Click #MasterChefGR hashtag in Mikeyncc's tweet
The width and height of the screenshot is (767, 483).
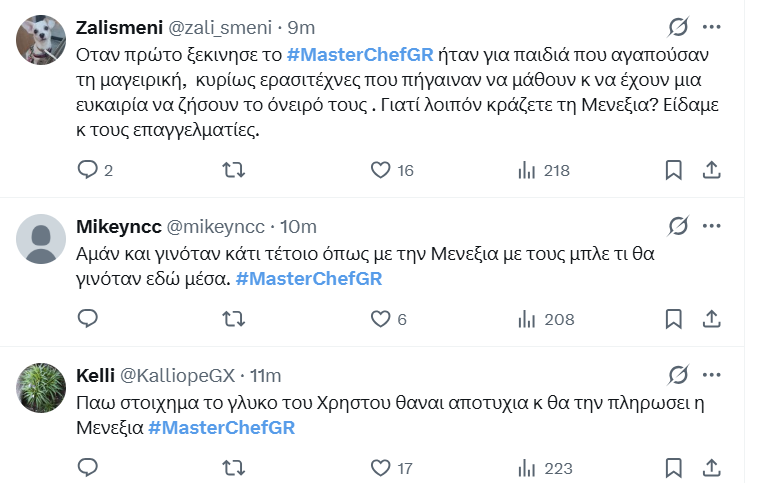[308, 278]
